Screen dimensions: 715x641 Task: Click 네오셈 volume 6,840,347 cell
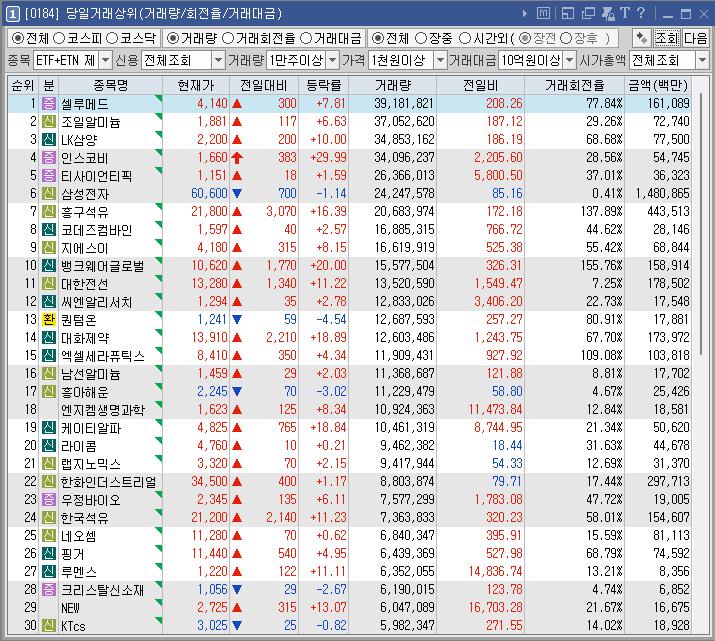(393, 535)
